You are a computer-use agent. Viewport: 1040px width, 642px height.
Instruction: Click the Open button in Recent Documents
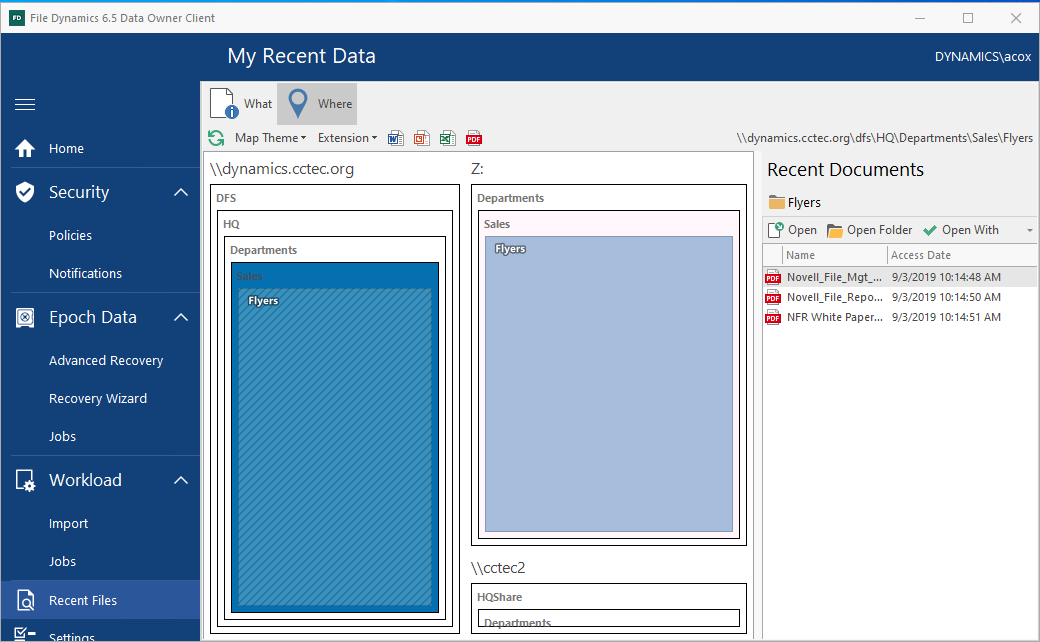(792, 230)
